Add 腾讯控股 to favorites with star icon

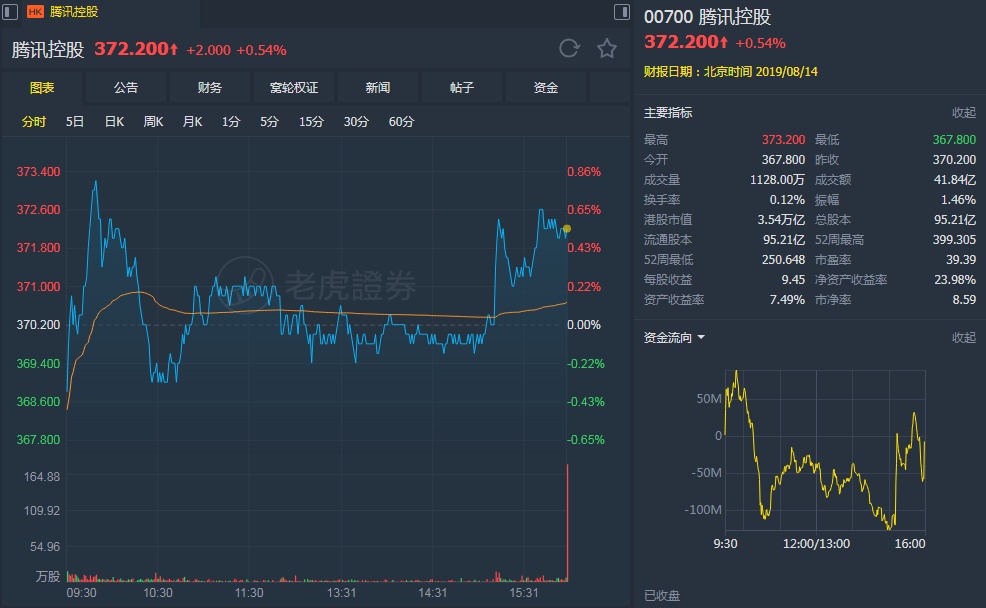tap(606, 48)
